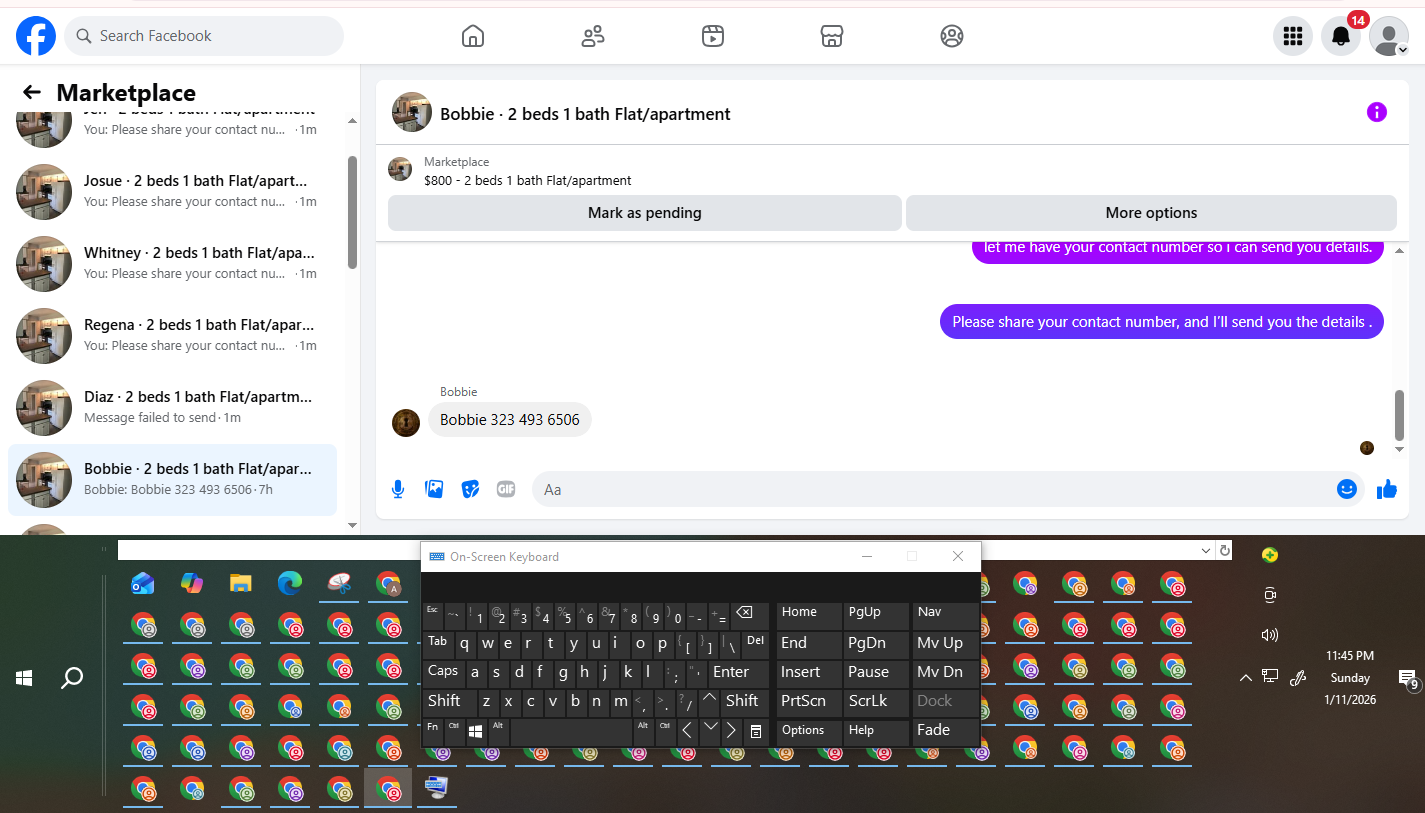Click Mark as pending button
The height and width of the screenshot is (813, 1425).
(x=645, y=213)
